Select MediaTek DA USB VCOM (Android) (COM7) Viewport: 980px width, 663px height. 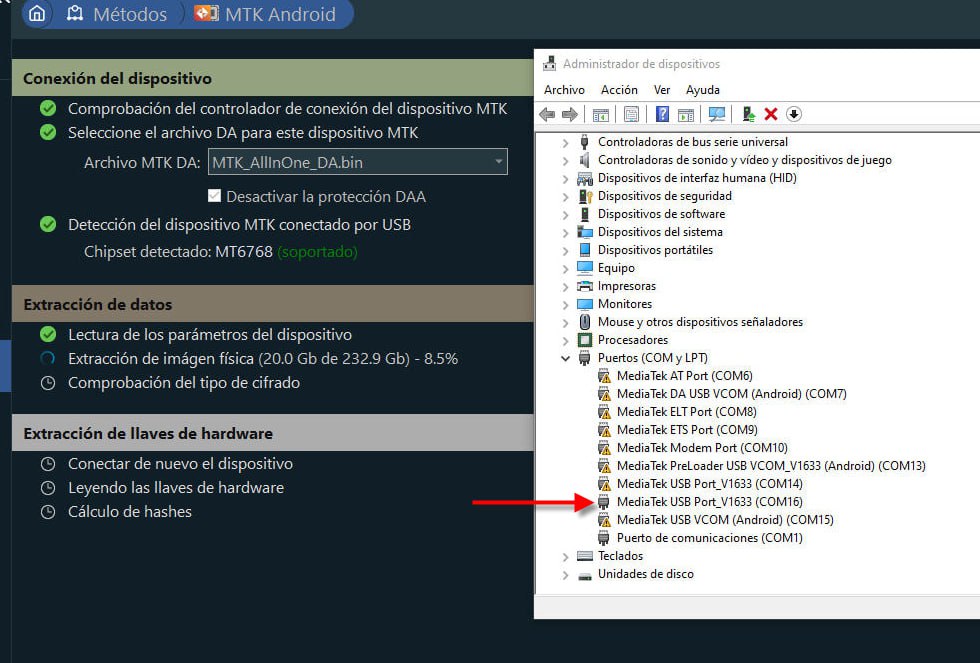(x=731, y=394)
